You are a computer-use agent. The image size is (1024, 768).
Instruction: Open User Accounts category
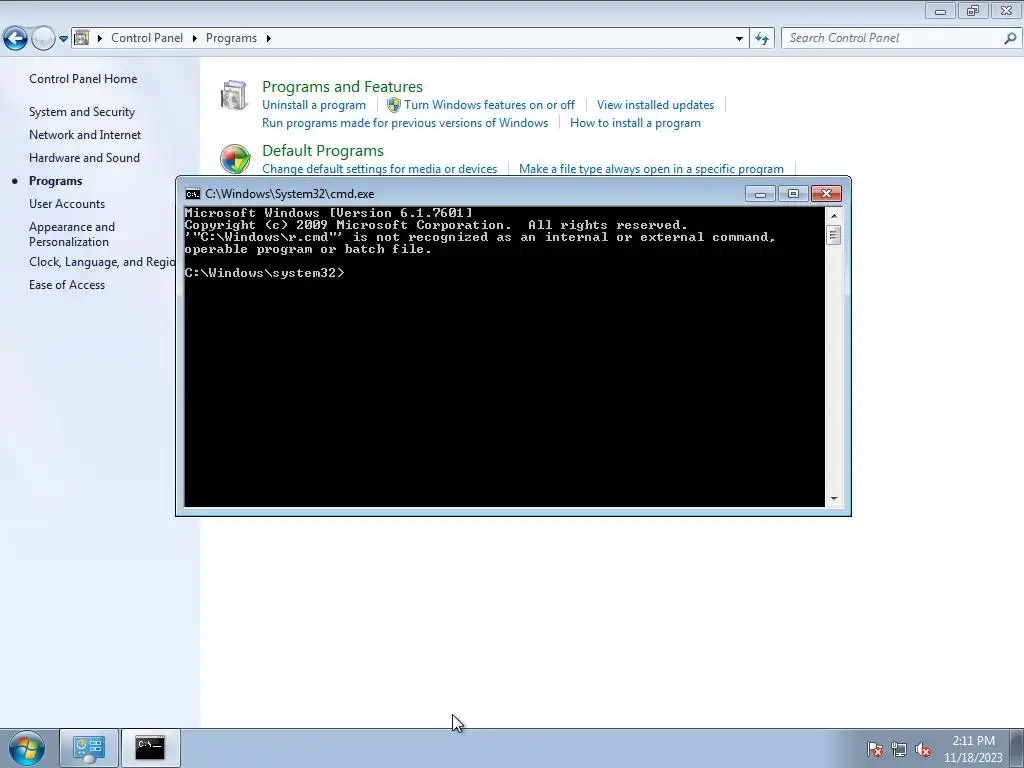coord(67,204)
